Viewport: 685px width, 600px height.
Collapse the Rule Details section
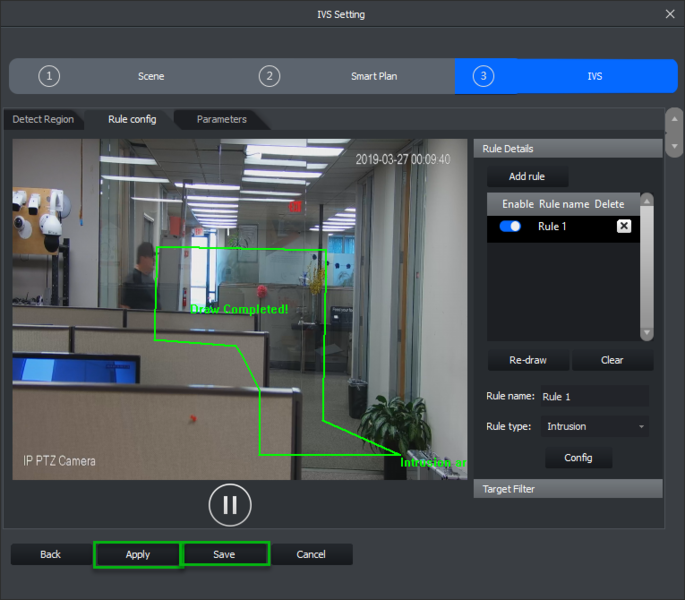pyautogui.click(x=566, y=149)
